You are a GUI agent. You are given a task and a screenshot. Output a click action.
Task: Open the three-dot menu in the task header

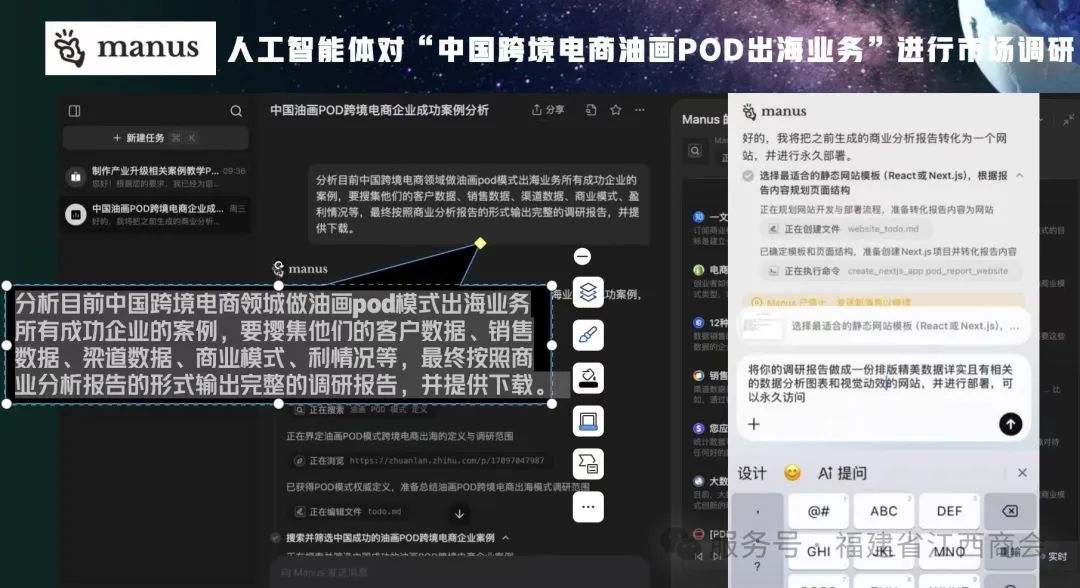(642, 110)
